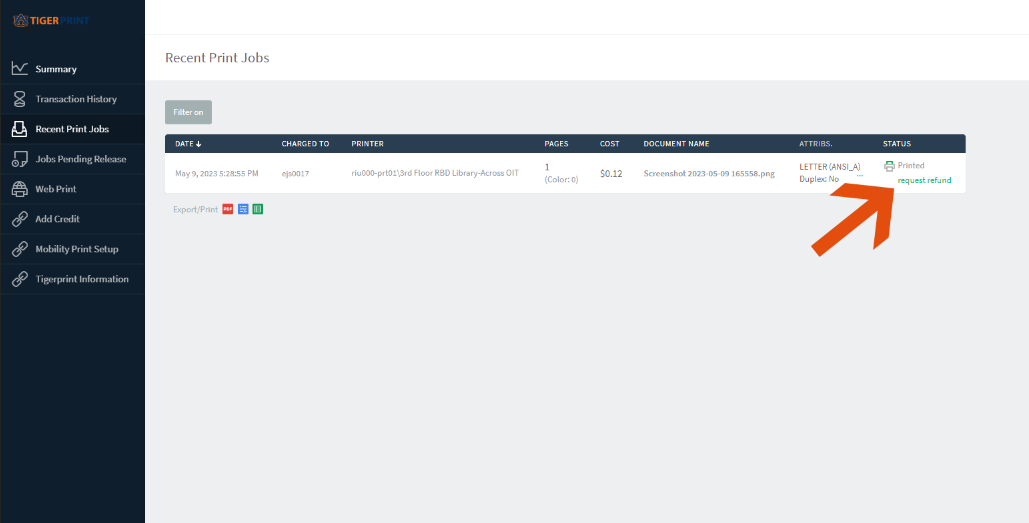This screenshot has width=1029, height=523.
Task: Open Jobs Pending Release
Action: [x=81, y=159]
